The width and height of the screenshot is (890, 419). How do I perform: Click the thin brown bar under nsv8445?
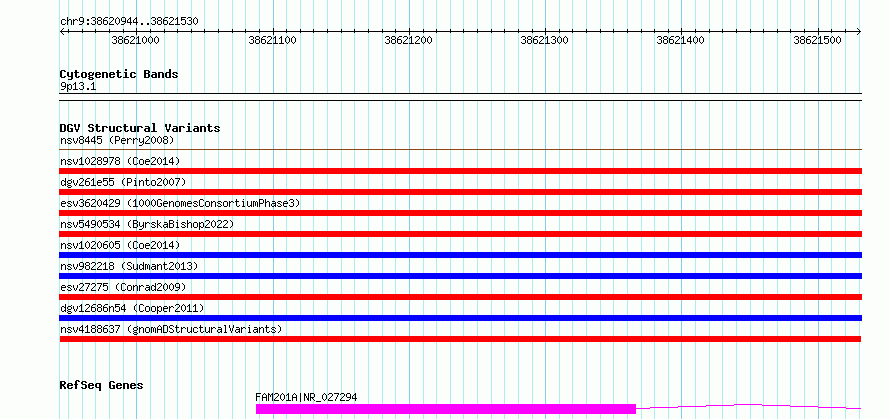(460, 150)
